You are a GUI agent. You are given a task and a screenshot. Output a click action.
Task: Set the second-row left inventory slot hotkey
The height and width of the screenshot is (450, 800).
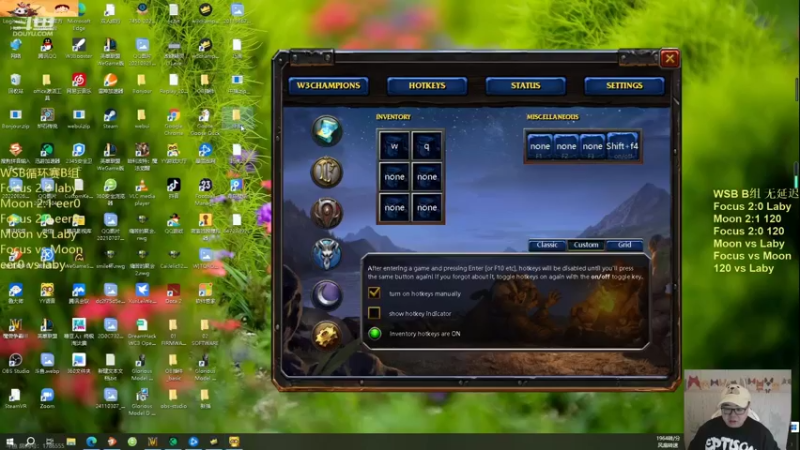pyautogui.click(x=394, y=177)
